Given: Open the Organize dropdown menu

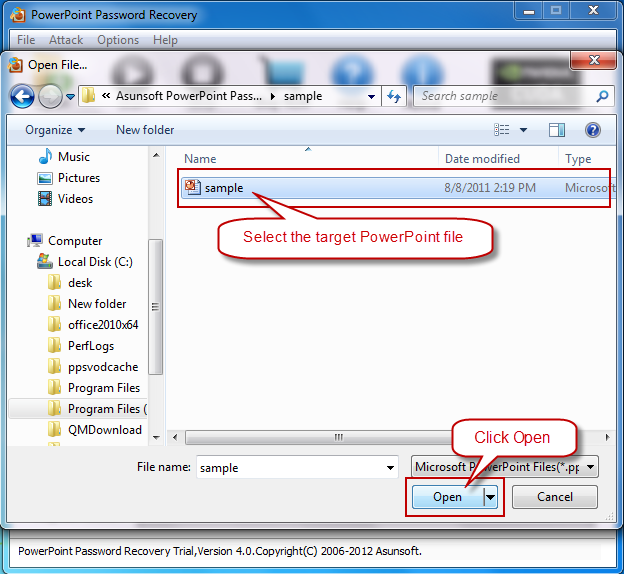Looking at the screenshot, I should pos(55,130).
